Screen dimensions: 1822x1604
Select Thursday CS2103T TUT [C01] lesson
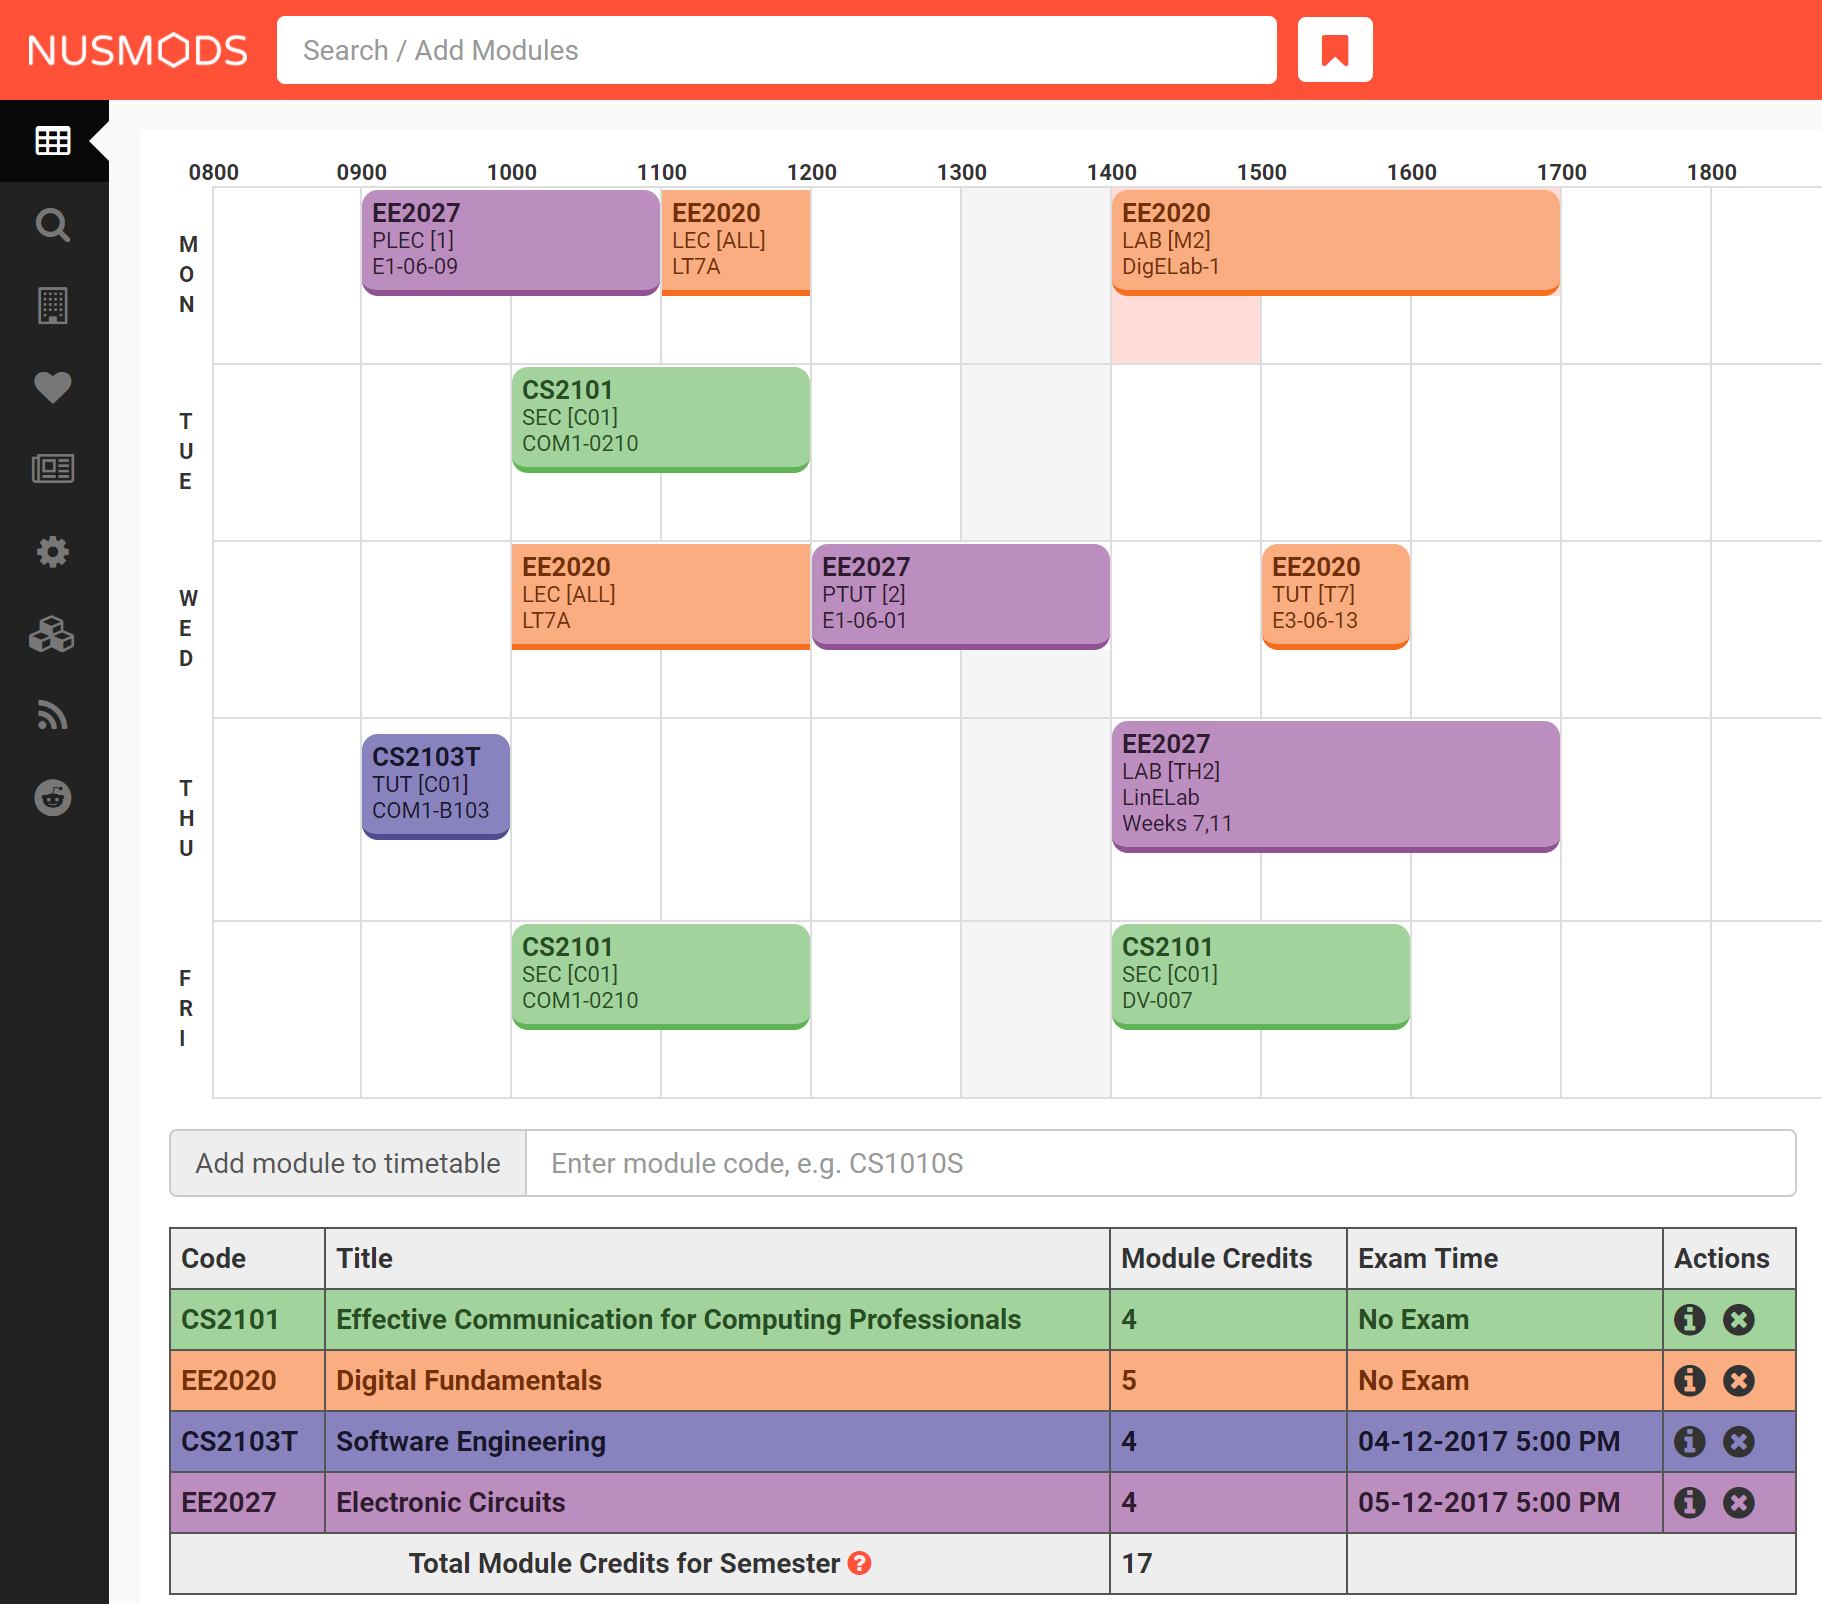click(x=435, y=786)
